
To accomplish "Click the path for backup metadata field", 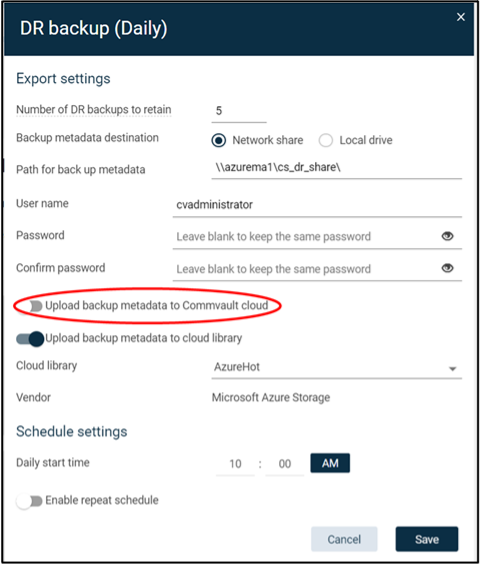I will tap(336, 168).
